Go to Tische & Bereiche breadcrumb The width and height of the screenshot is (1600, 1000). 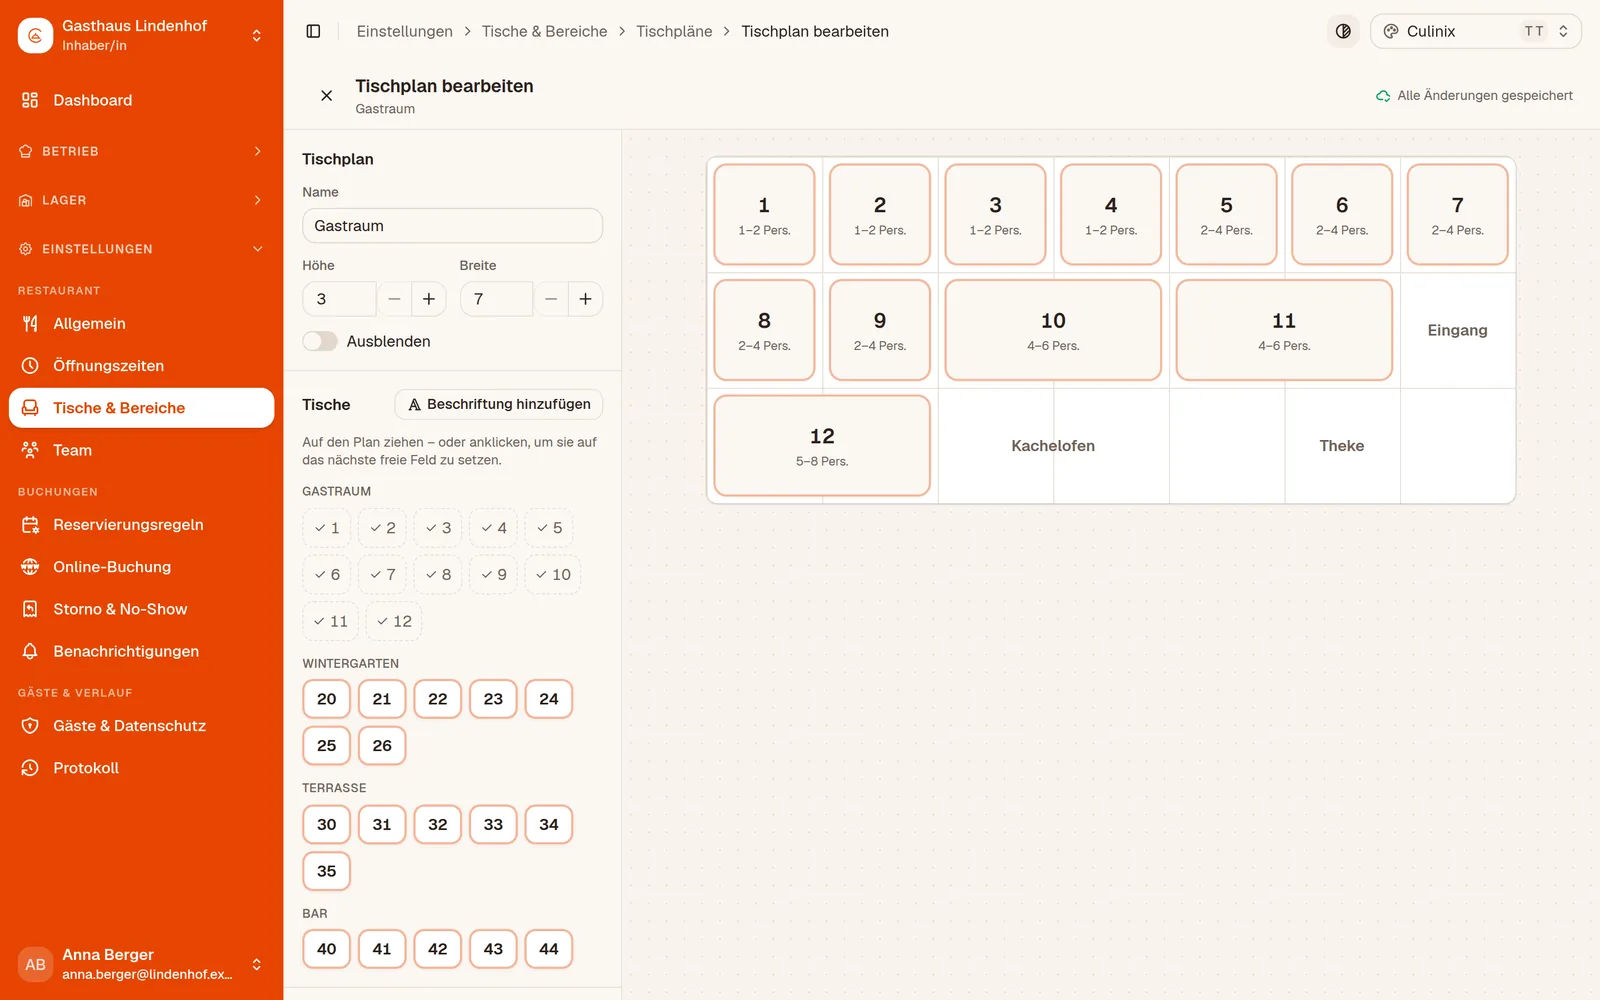click(544, 31)
